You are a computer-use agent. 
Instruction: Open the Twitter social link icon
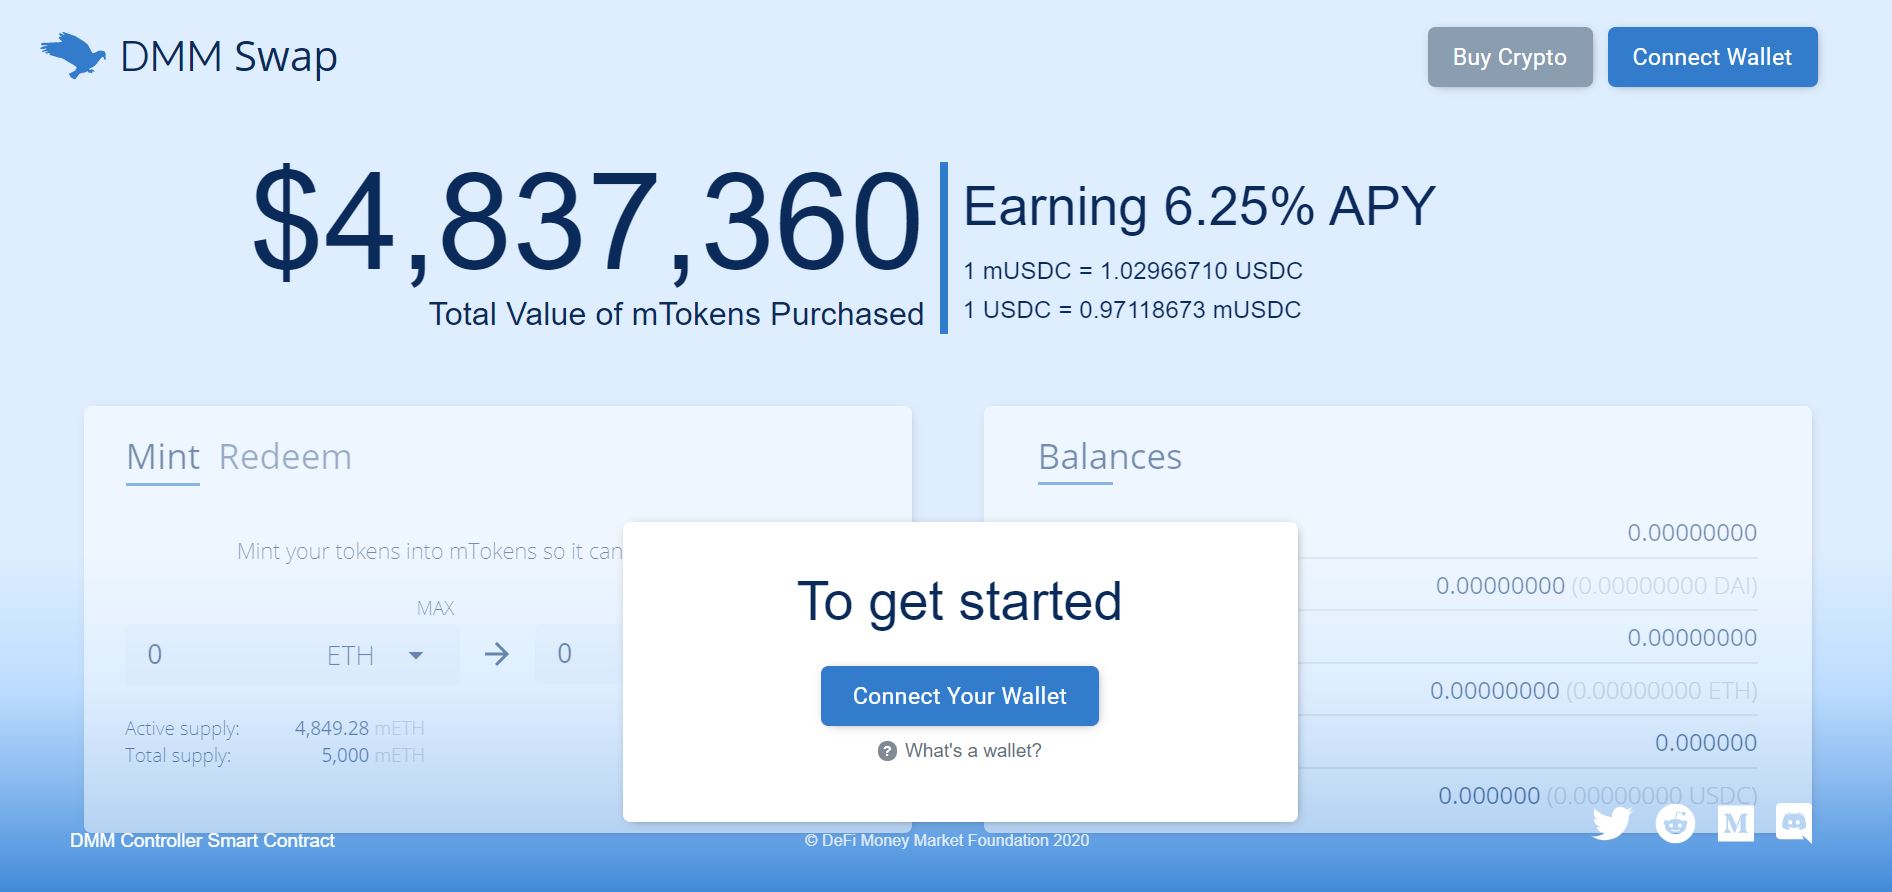(x=1611, y=824)
